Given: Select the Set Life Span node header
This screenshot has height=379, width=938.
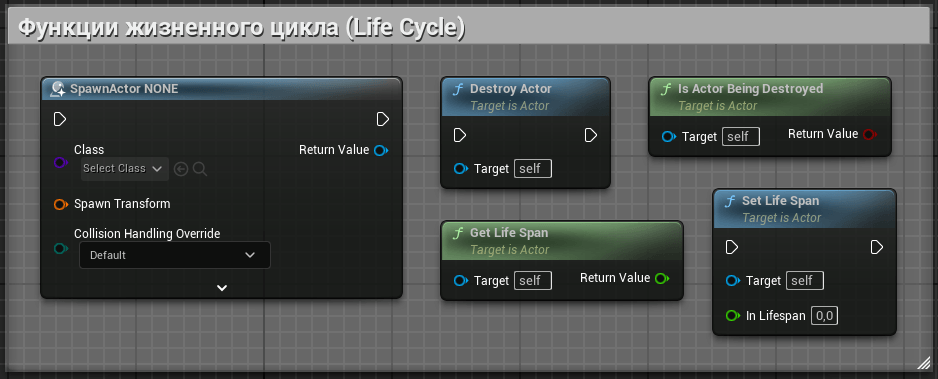Looking at the screenshot, I should [805, 209].
